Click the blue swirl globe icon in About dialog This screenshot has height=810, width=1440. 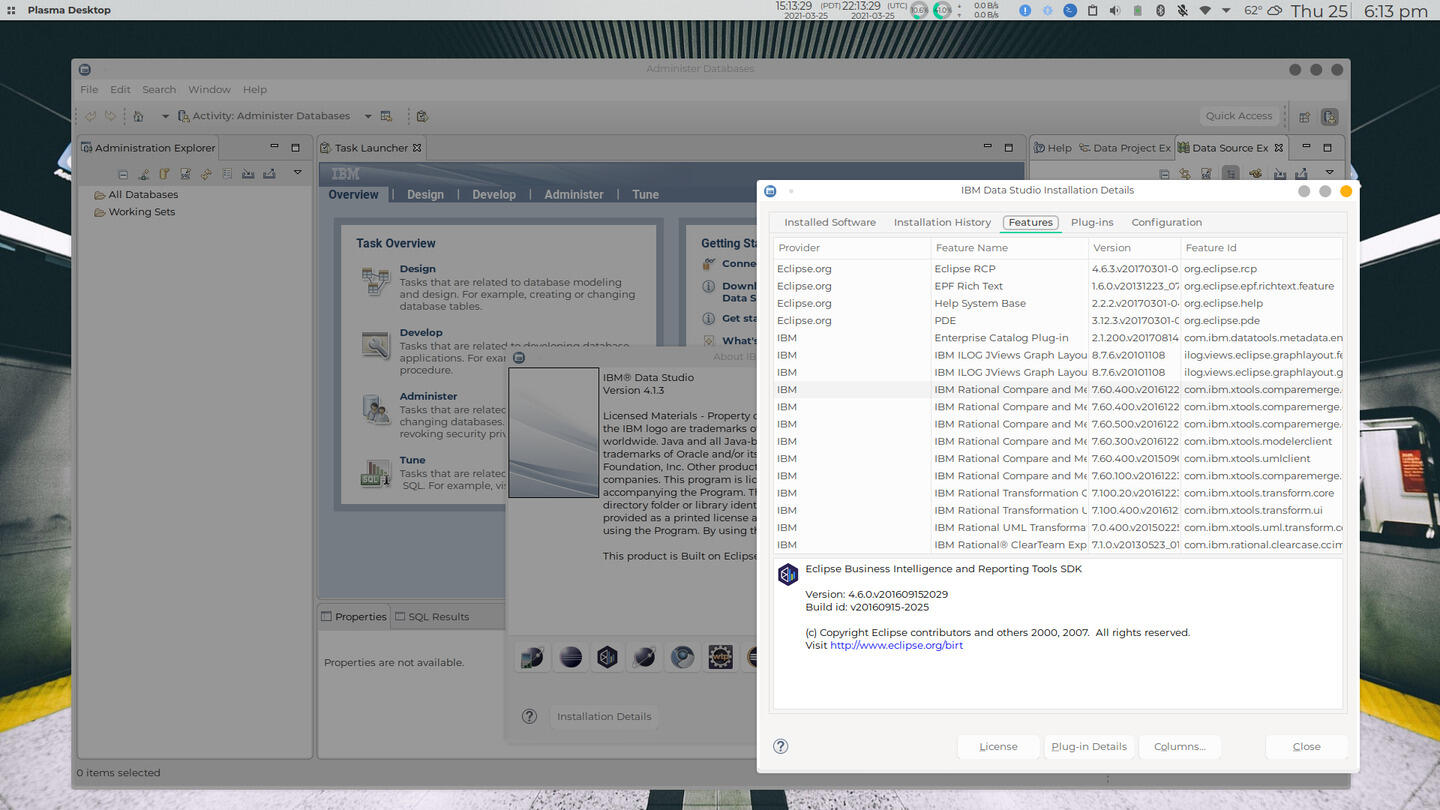[682, 657]
